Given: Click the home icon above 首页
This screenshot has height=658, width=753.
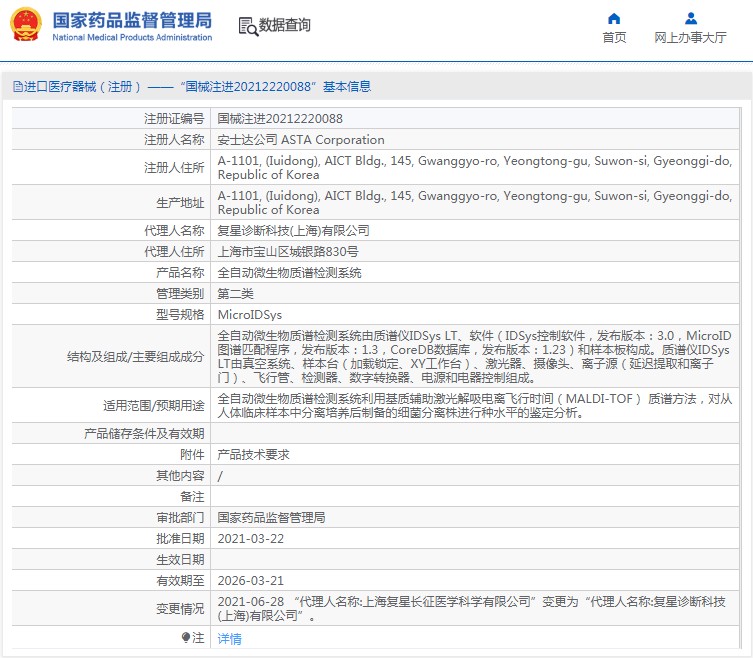Looking at the screenshot, I should [614, 19].
